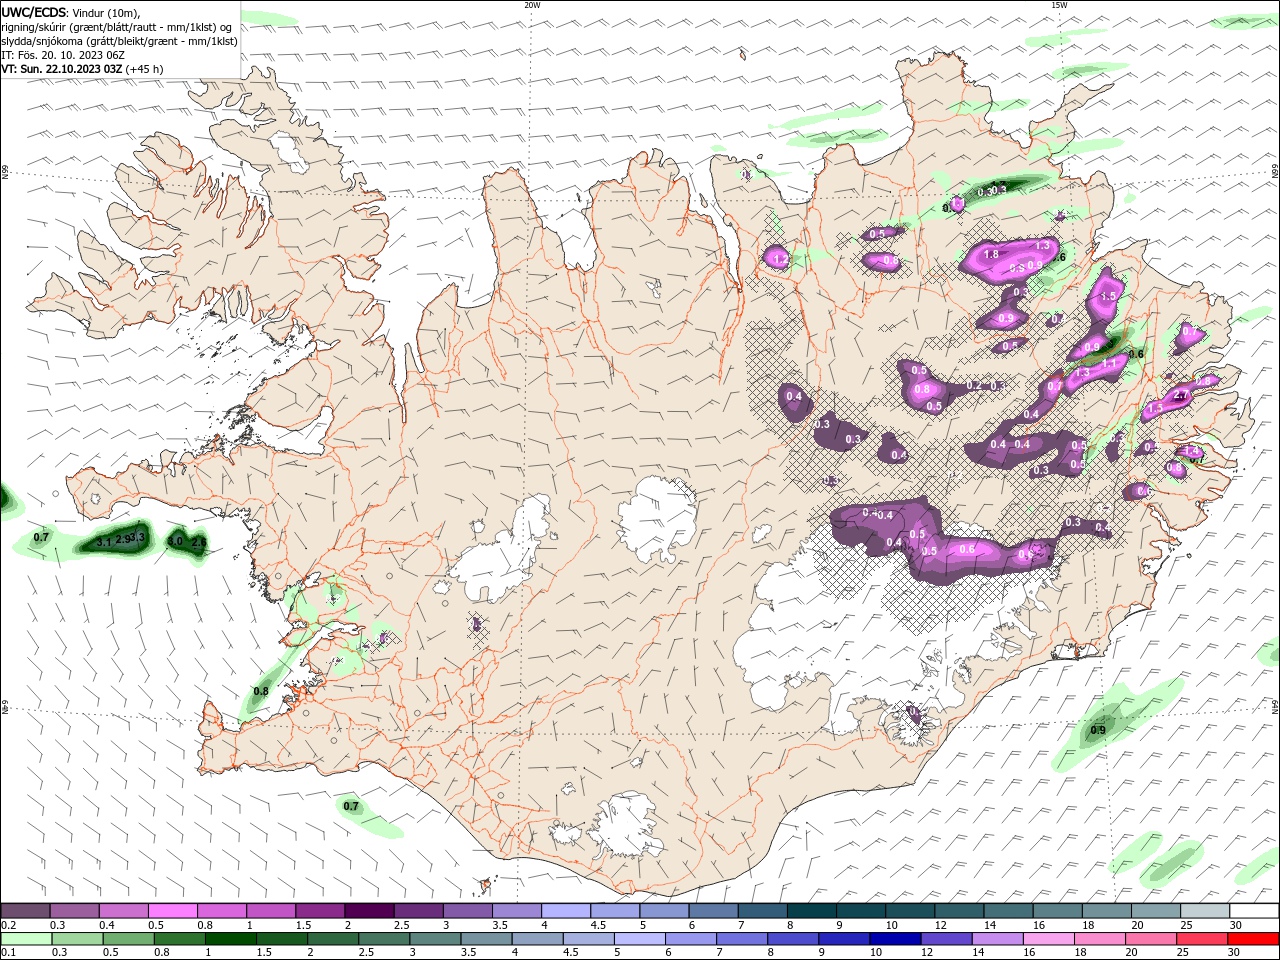Select the violet 12 rain legend swatch

coord(945,939)
